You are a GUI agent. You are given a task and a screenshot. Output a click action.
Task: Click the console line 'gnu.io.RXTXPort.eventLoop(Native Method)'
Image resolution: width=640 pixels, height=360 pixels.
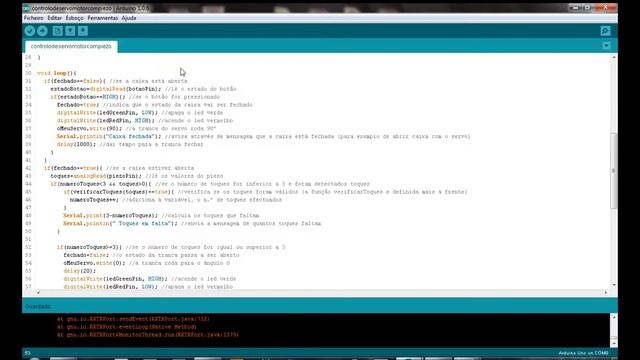pyautogui.click(x=127, y=327)
